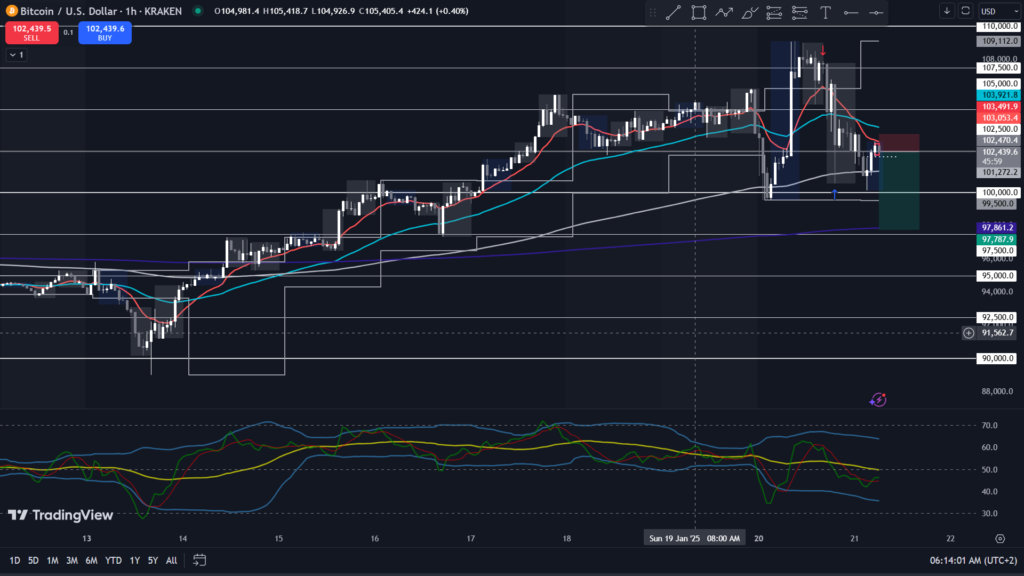Select the Rectangle drawing tool
Viewport: 1024px width, 576px height.
pos(698,12)
